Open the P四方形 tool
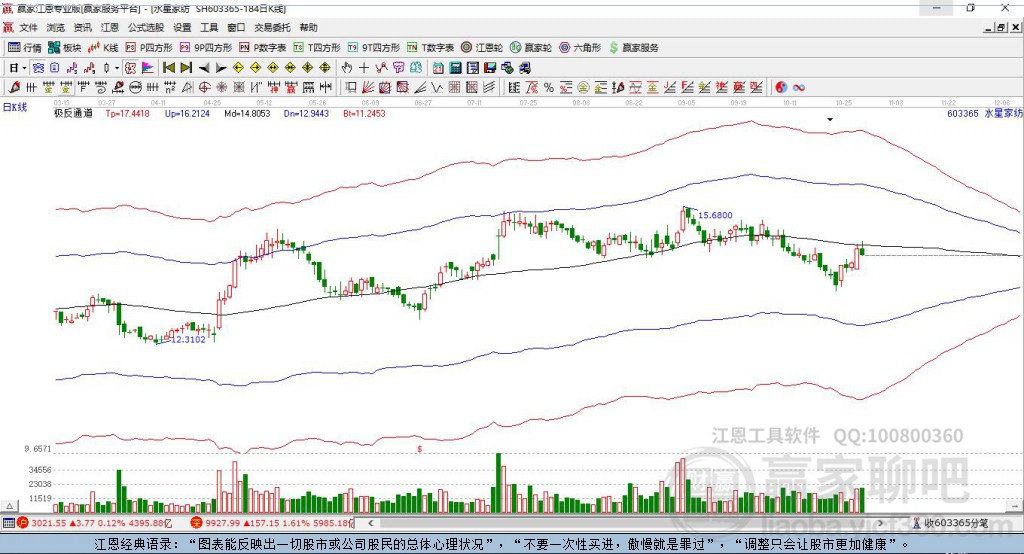The height and width of the screenshot is (554, 1024). click(x=149, y=48)
